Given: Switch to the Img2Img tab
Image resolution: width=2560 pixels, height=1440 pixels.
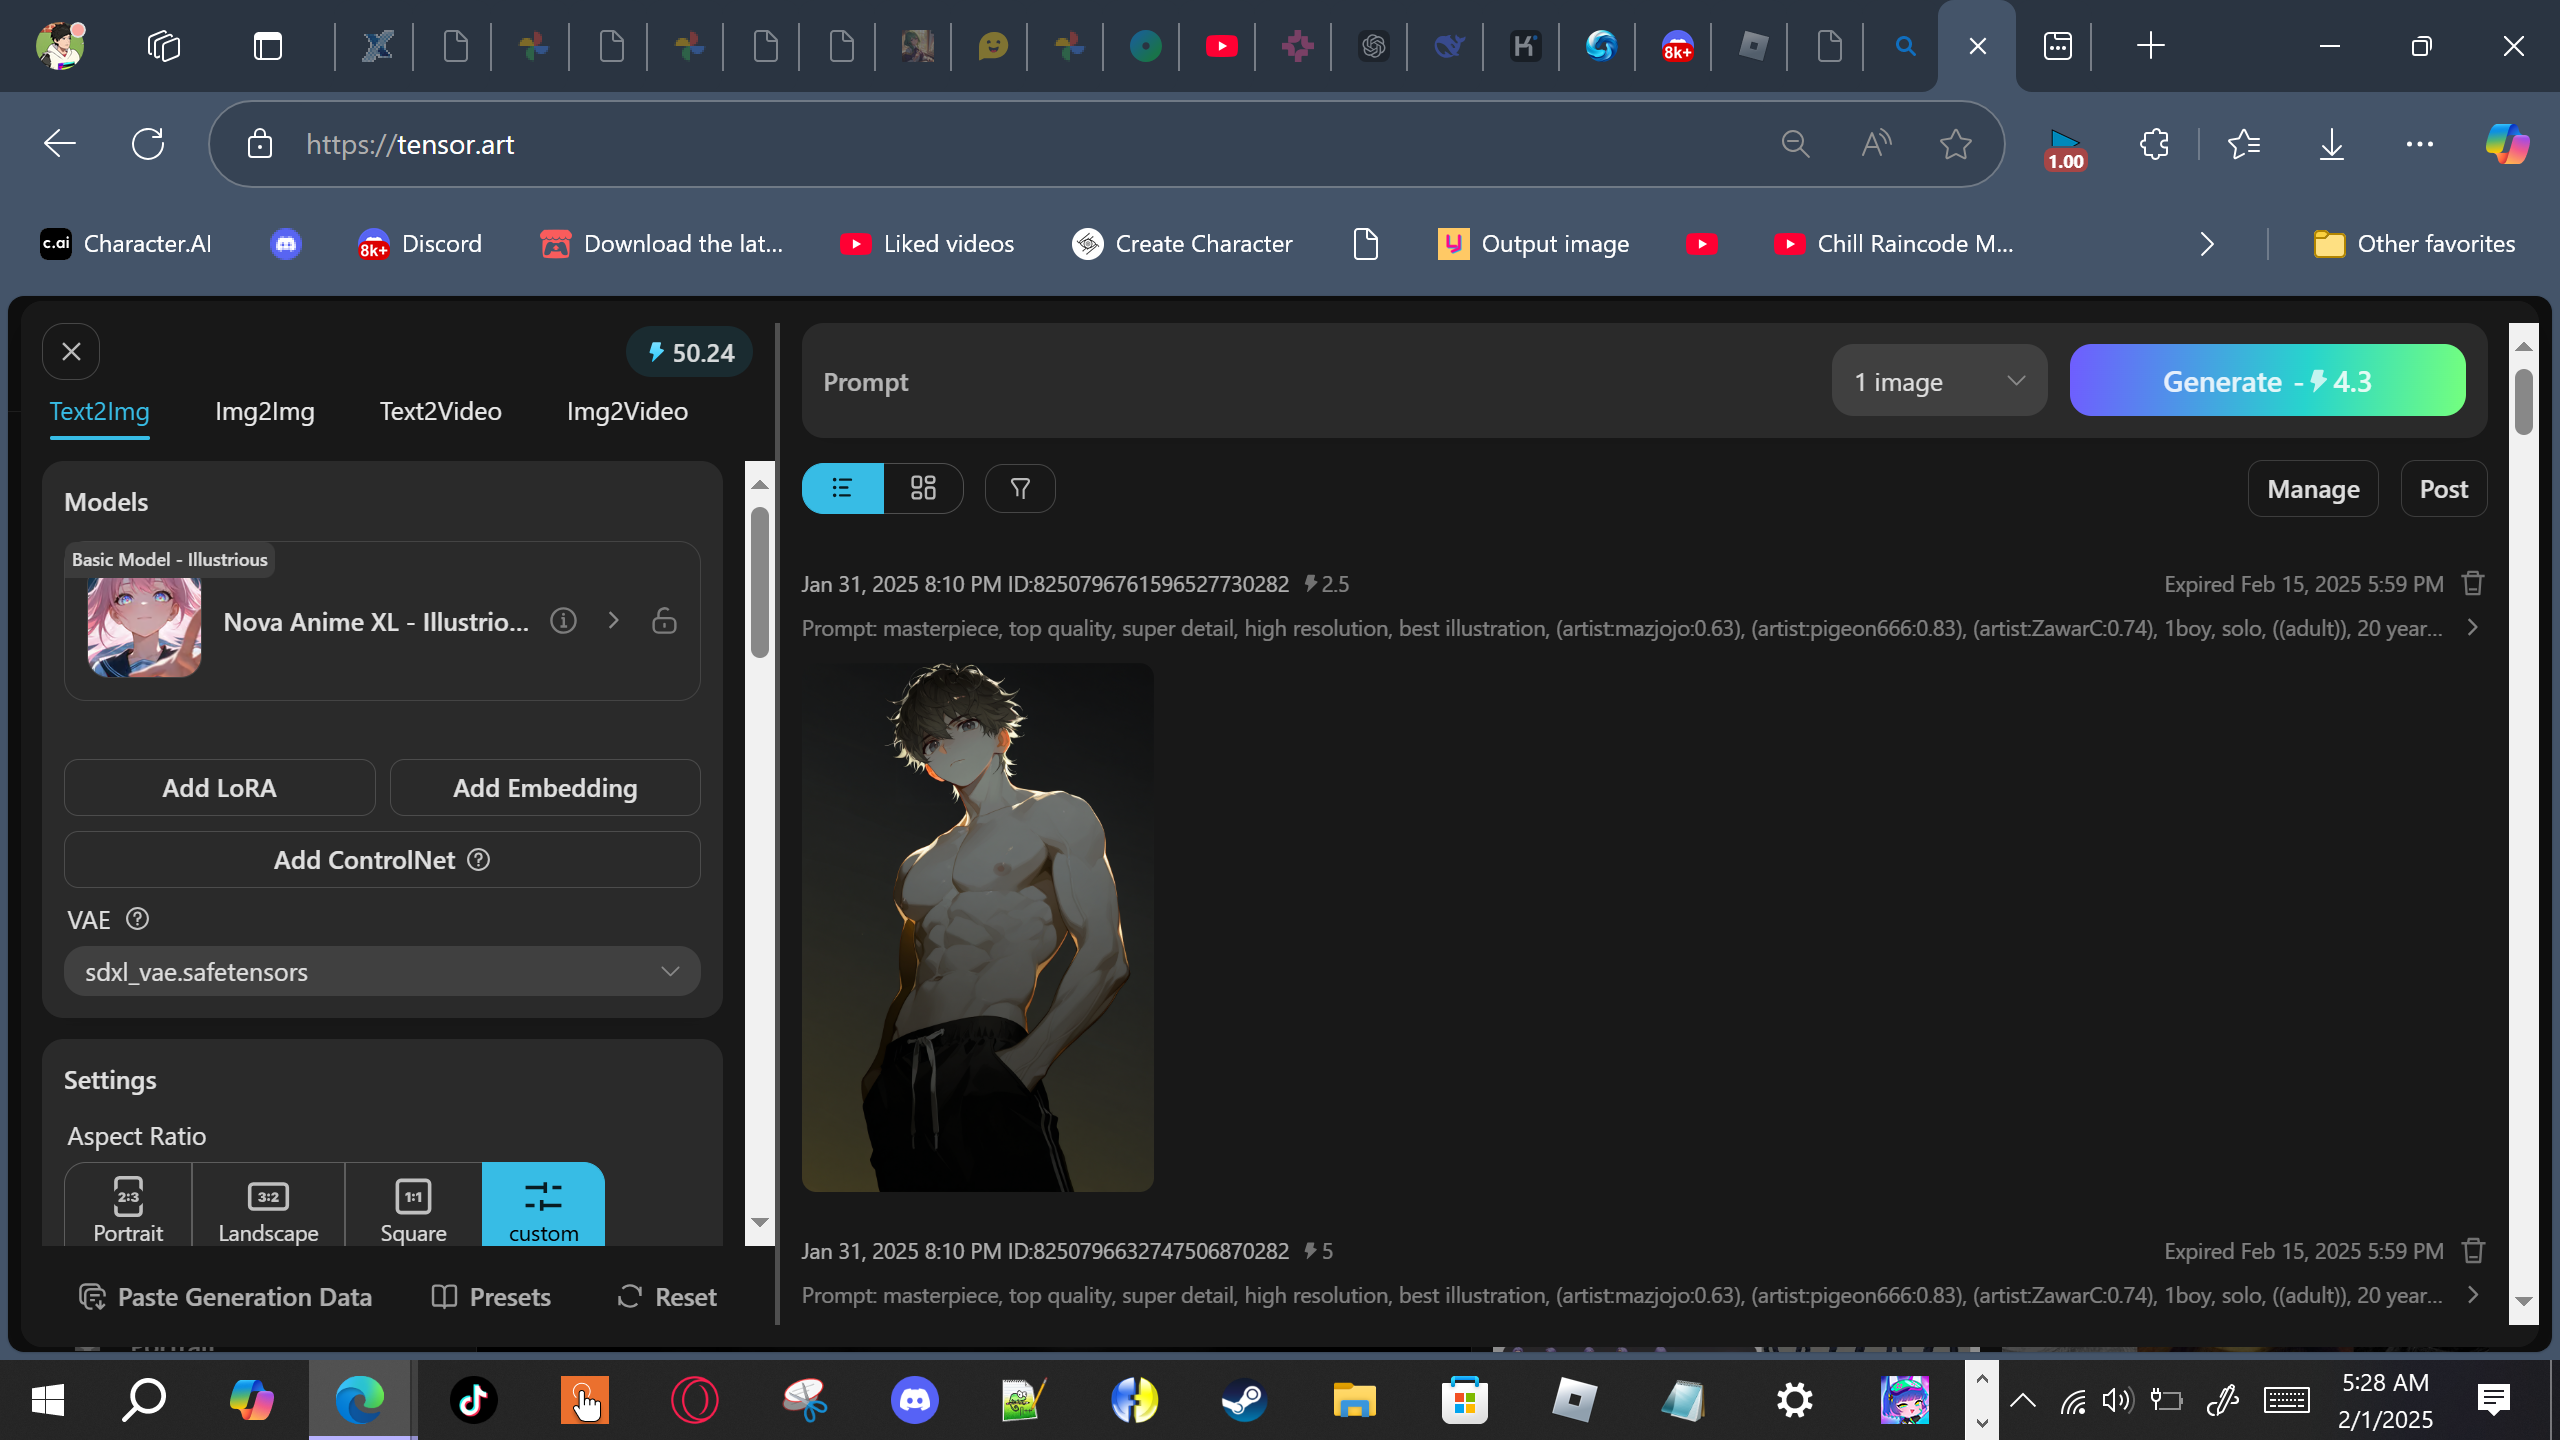Looking at the screenshot, I should (264, 411).
